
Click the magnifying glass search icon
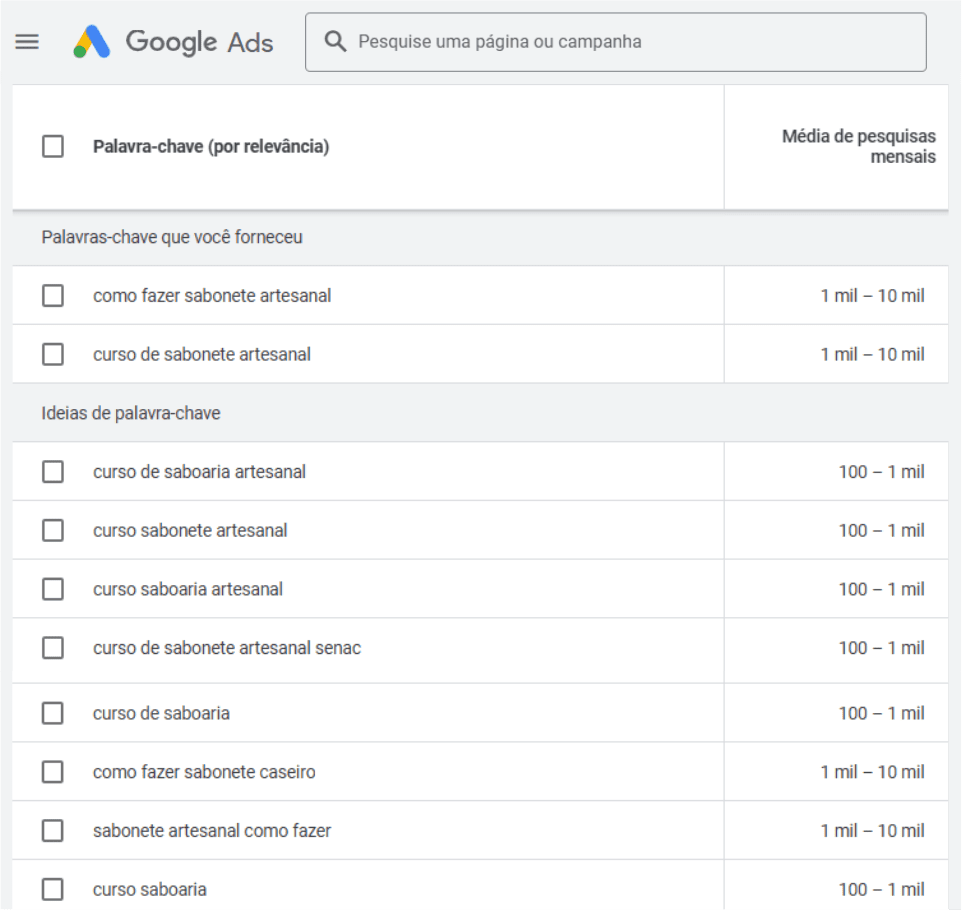[x=337, y=42]
